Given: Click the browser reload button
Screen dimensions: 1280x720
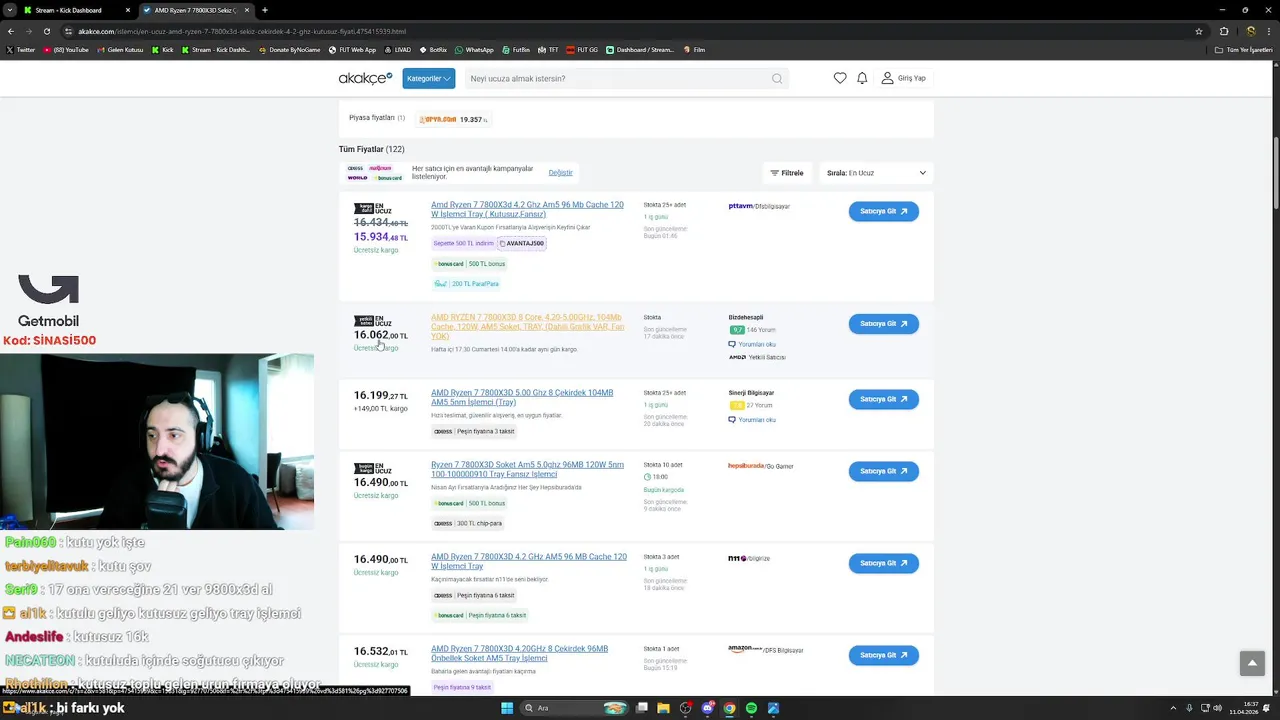Looking at the screenshot, I should pos(47,31).
